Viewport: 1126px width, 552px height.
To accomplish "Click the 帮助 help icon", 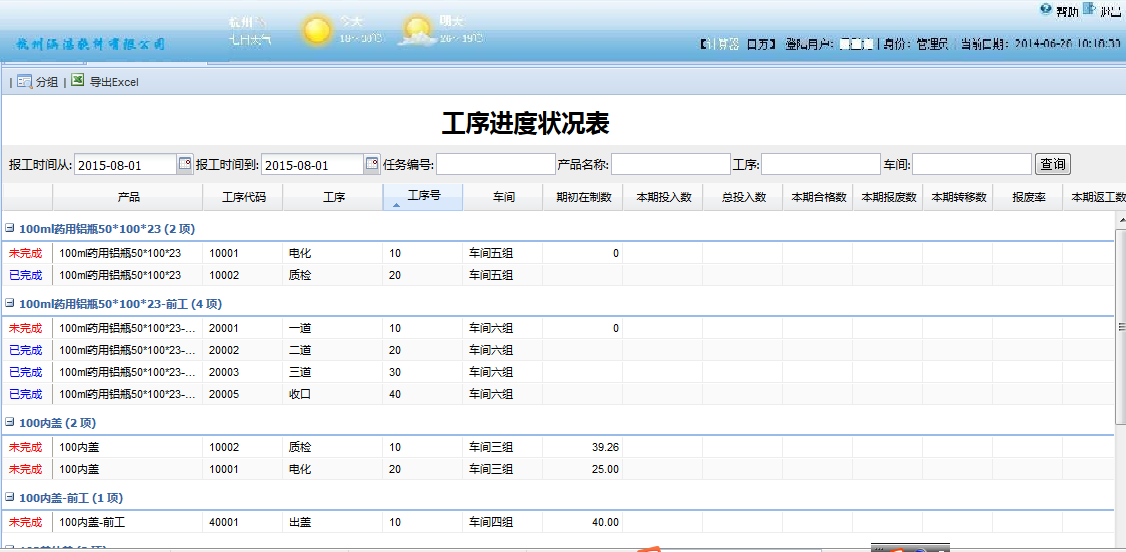I will coord(1046,9).
